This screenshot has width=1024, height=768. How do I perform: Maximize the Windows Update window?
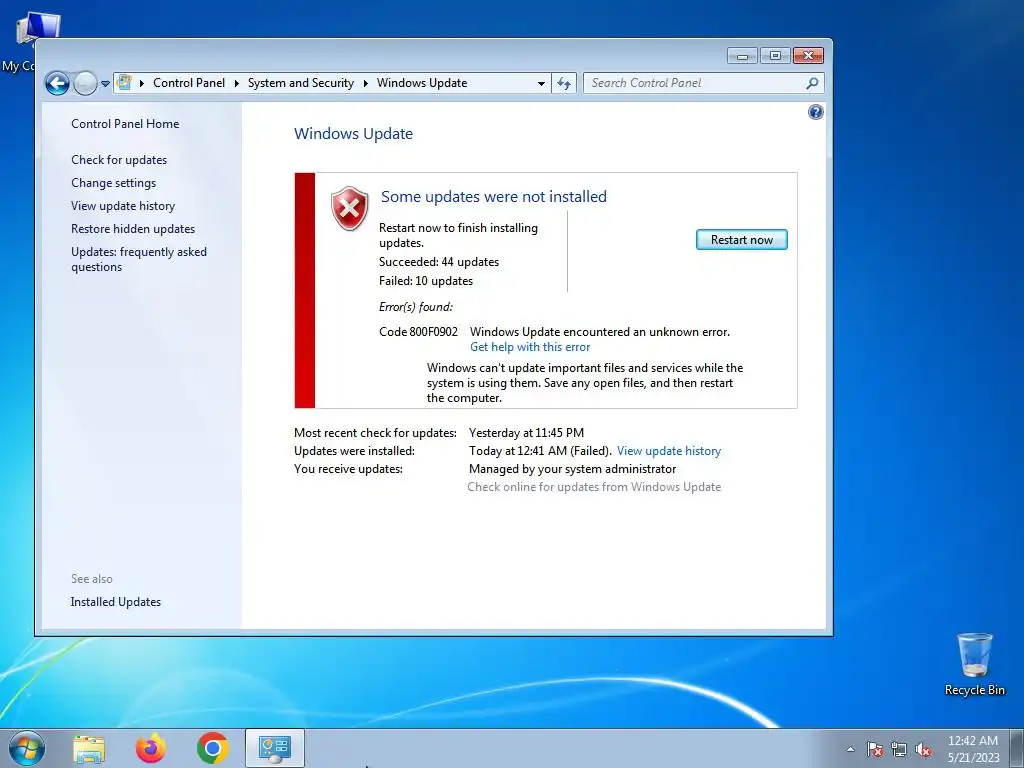click(775, 56)
